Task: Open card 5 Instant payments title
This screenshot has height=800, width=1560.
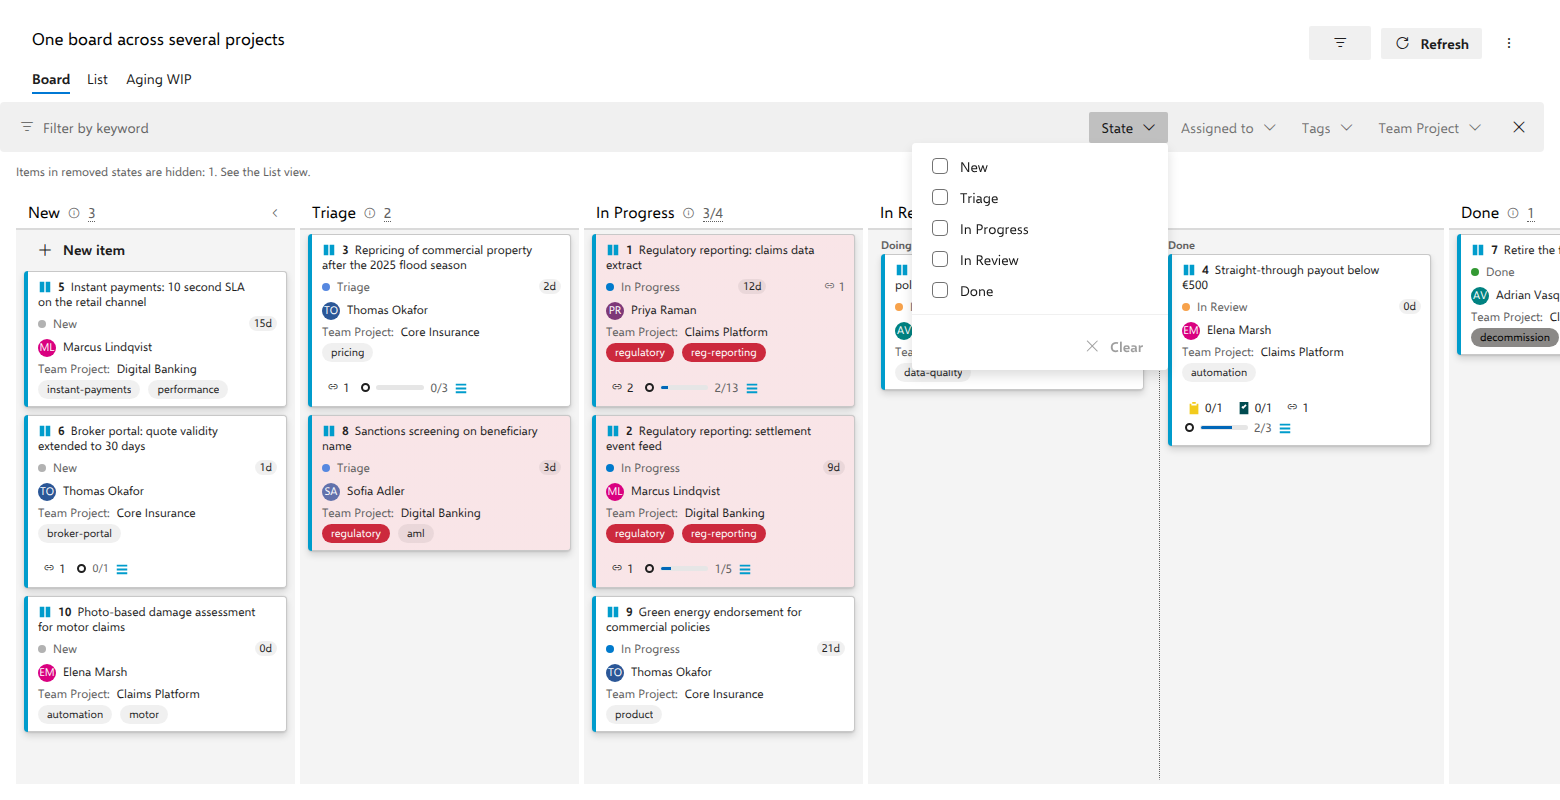Action: click(141, 294)
